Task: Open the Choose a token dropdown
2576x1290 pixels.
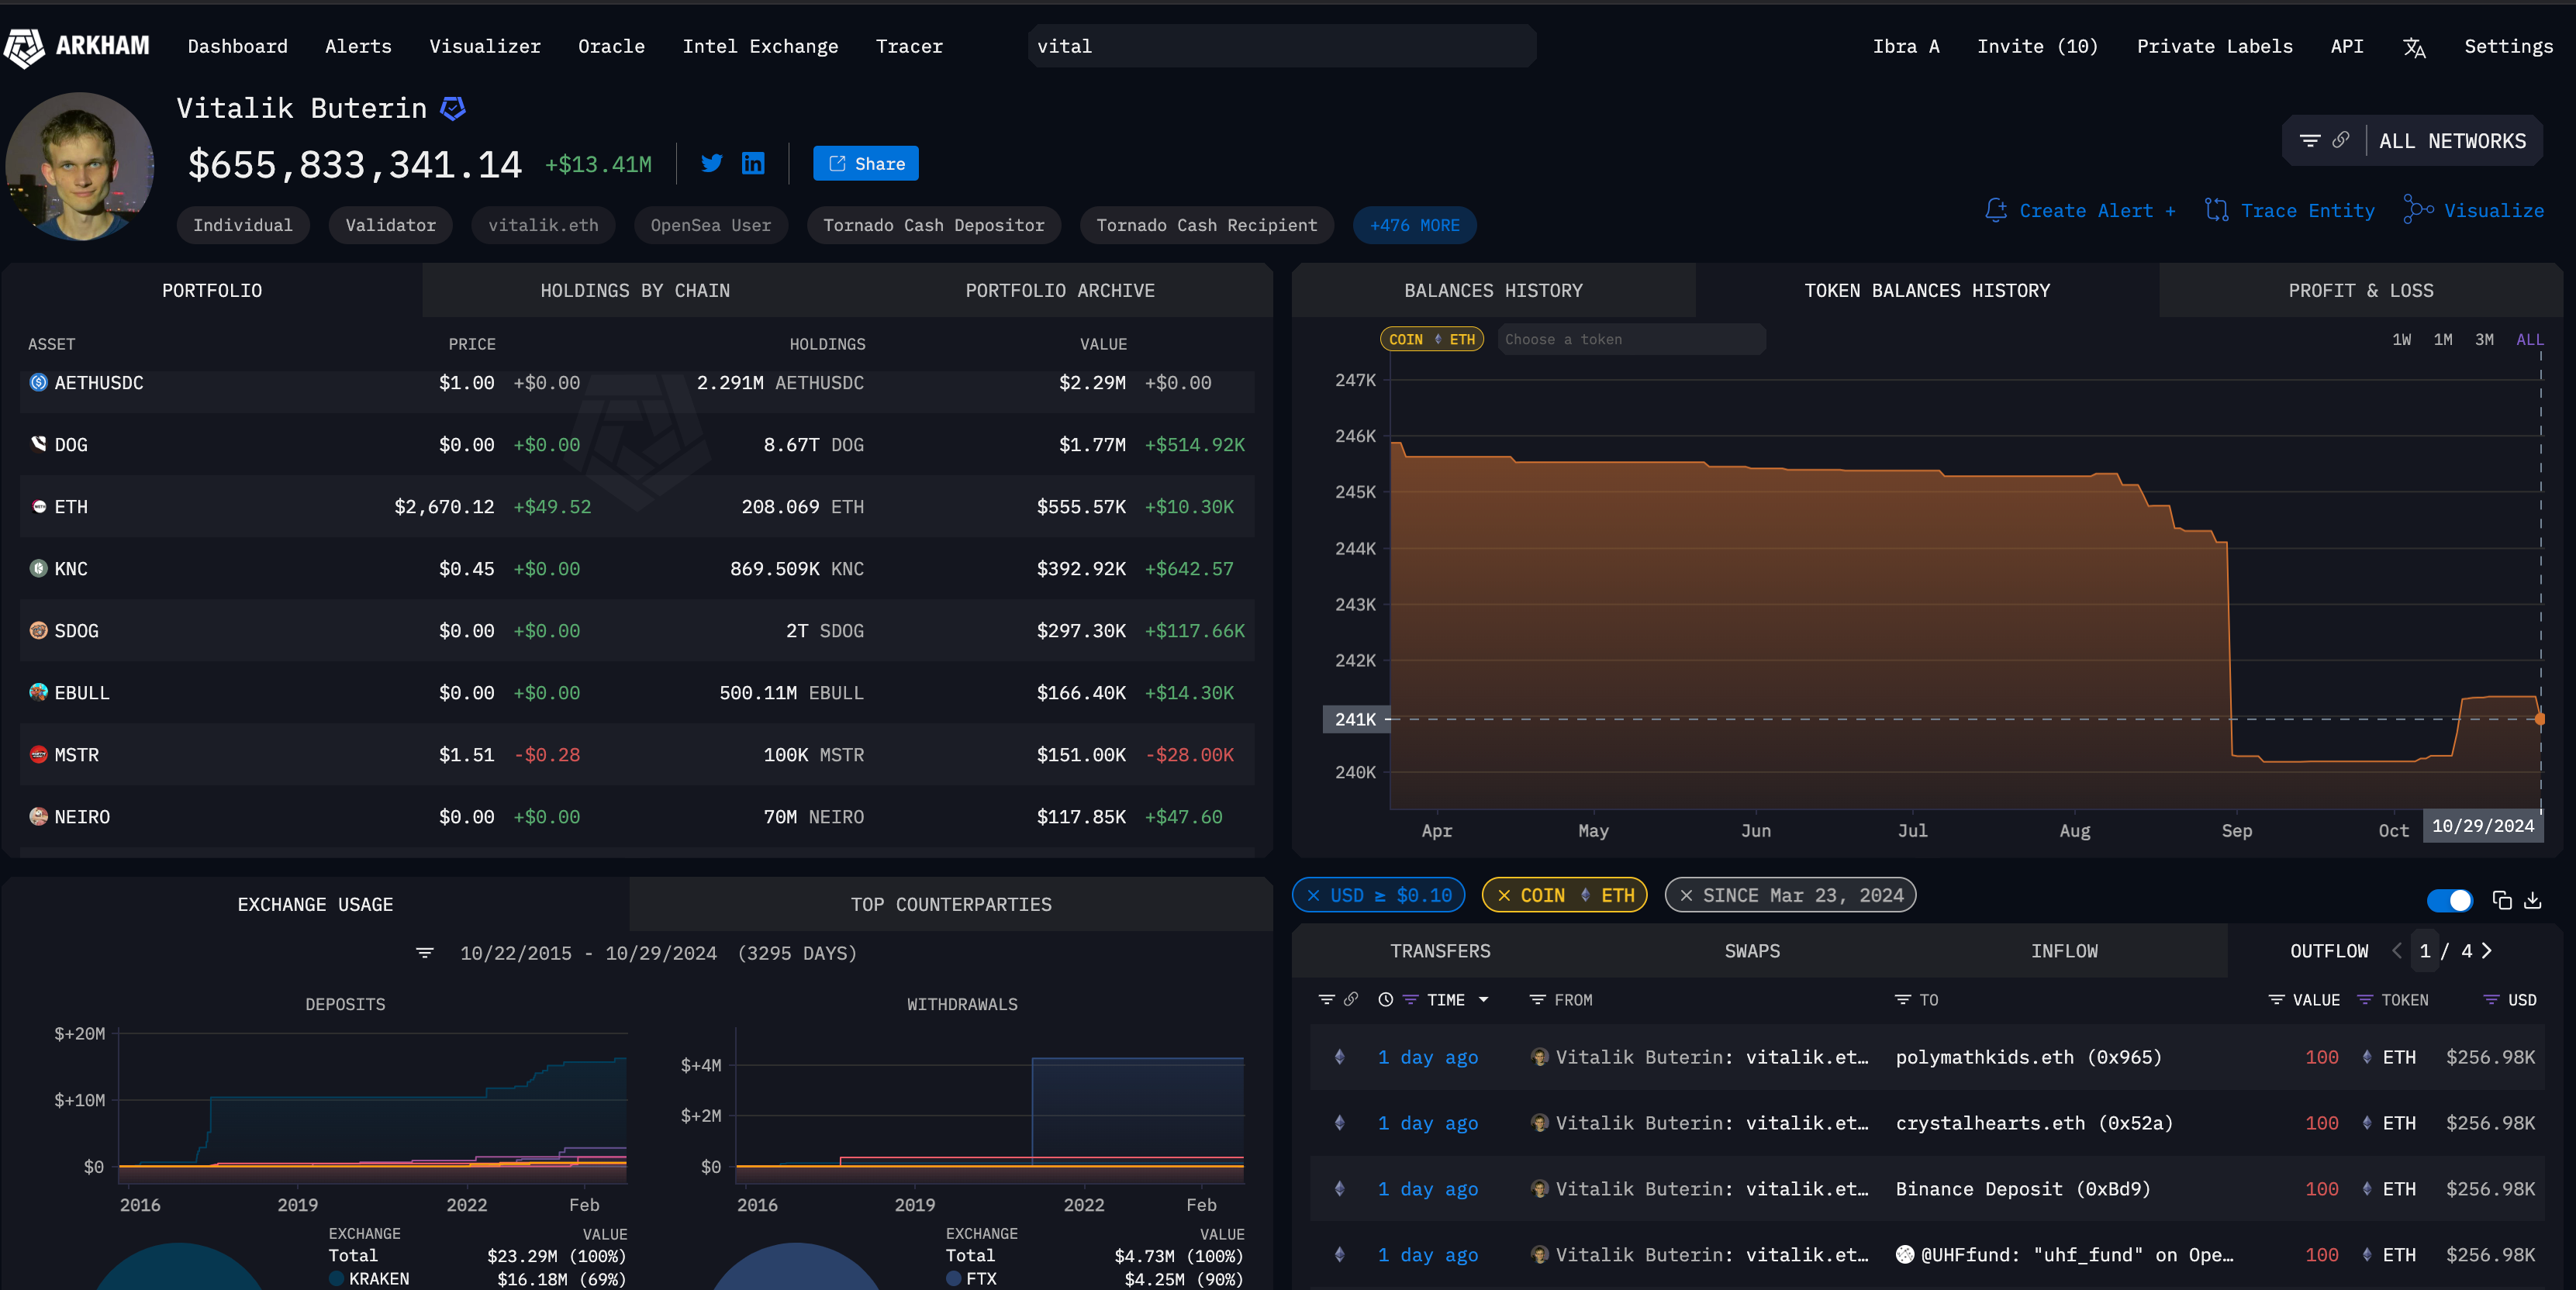Action: tap(1631, 339)
